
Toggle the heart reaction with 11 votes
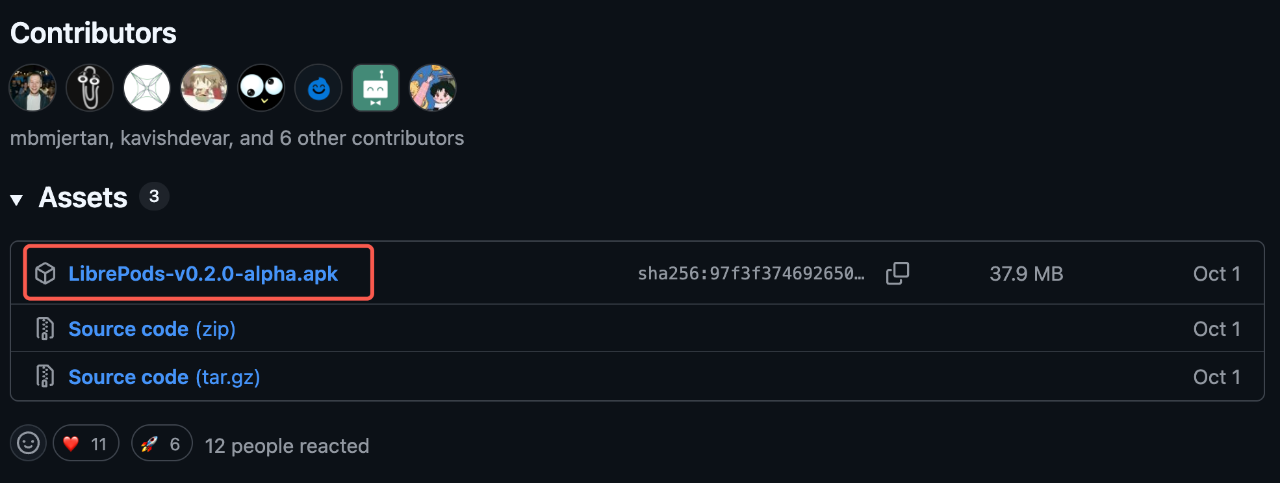click(x=86, y=444)
